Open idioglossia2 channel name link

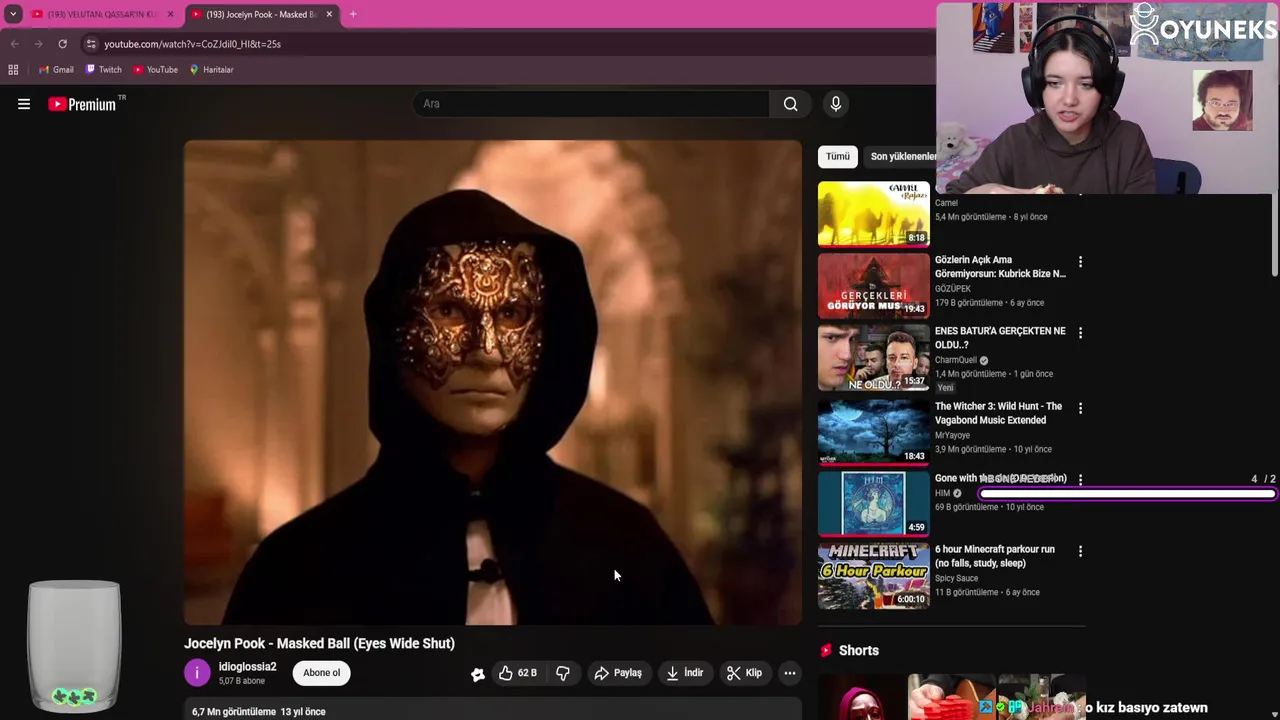tap(247, 667)
